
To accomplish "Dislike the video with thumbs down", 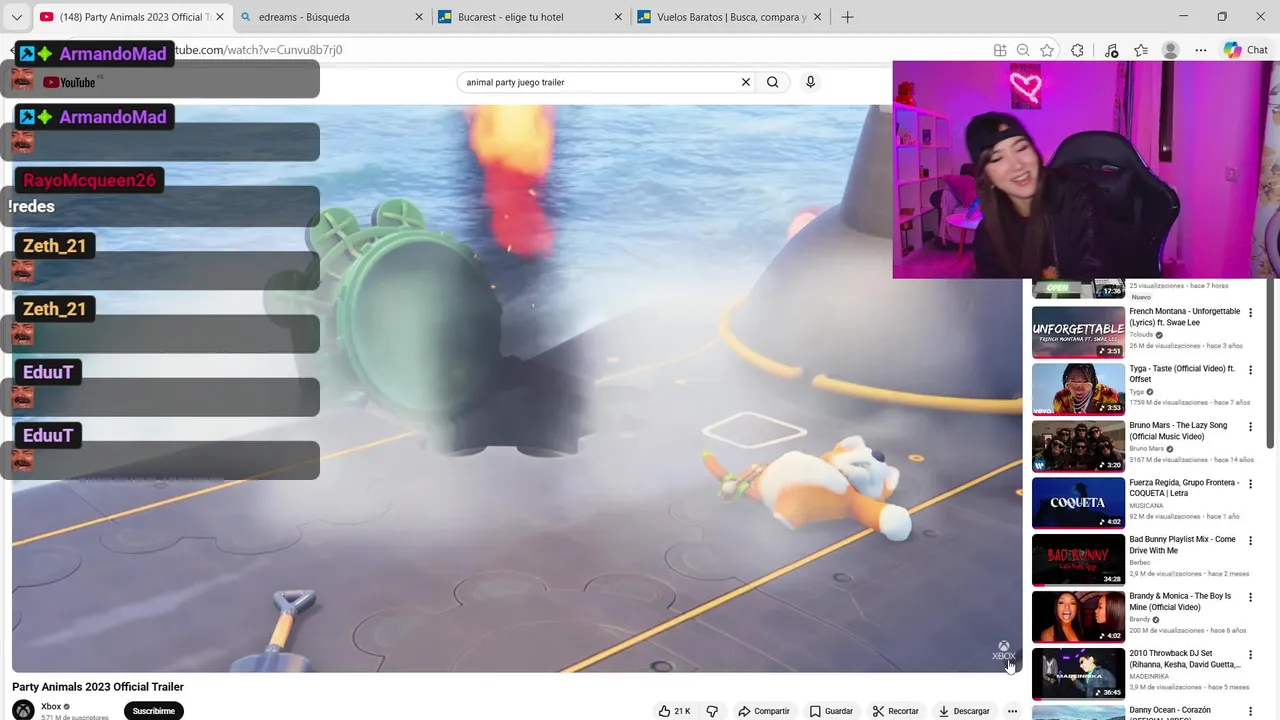I will coord(712,711).
